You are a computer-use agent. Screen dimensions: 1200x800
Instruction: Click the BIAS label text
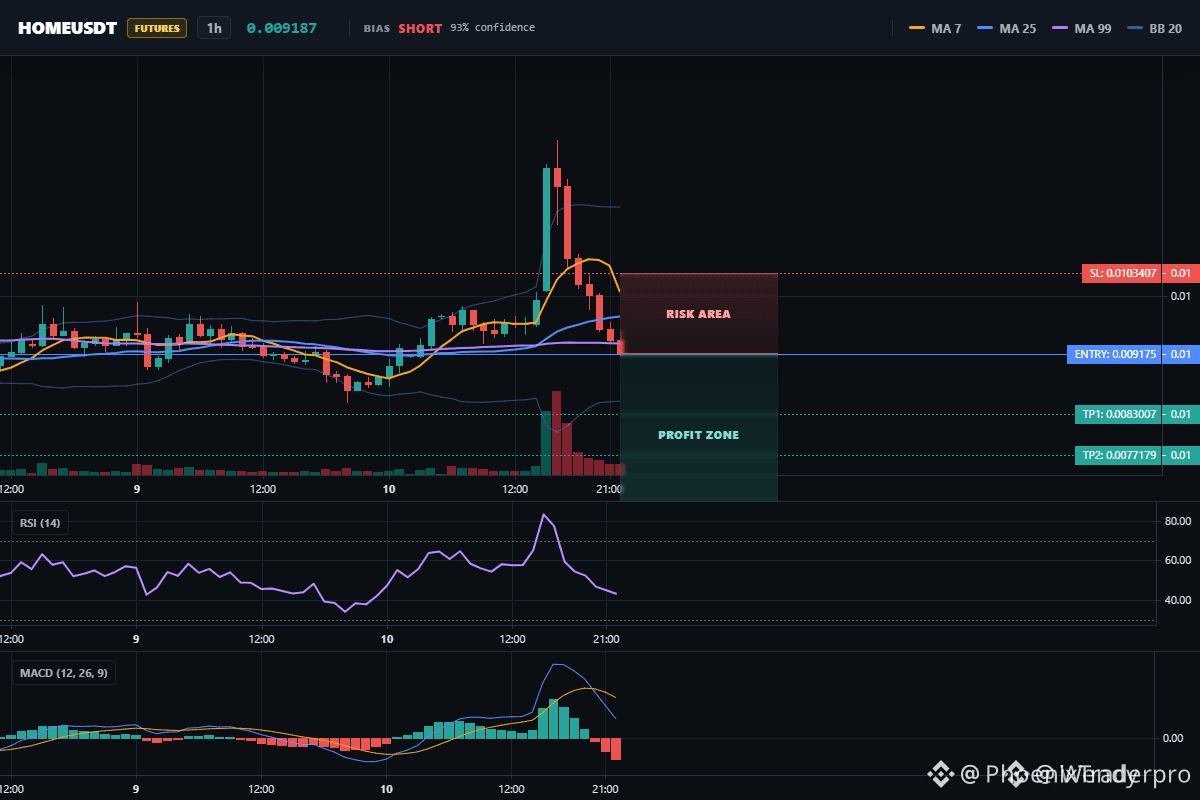click(x=376, y=28)
